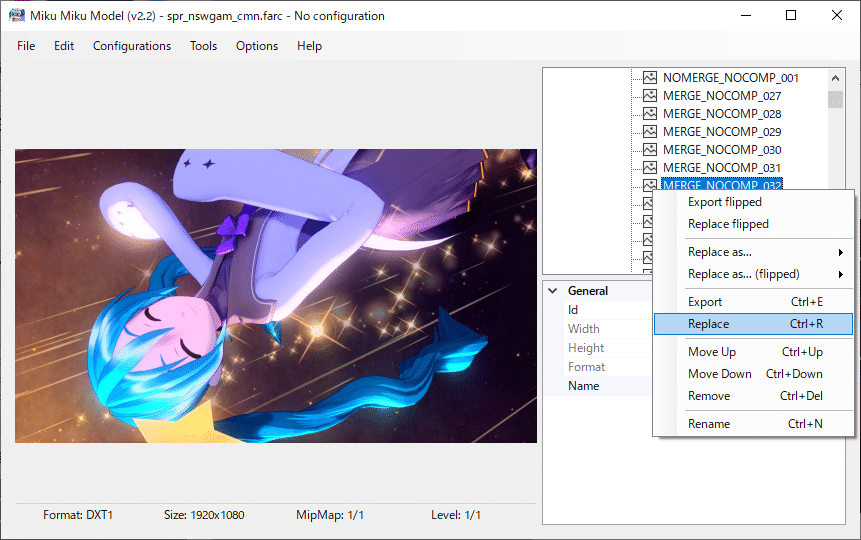Click the texture icon beside MERGE_NOCOMP_027
Screen dimensions: 861x540
tap(650, 96)
